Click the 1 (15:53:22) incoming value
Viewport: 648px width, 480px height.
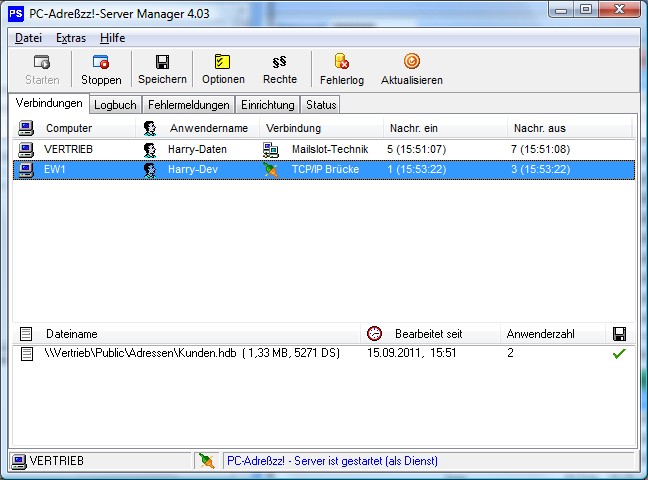417,170
